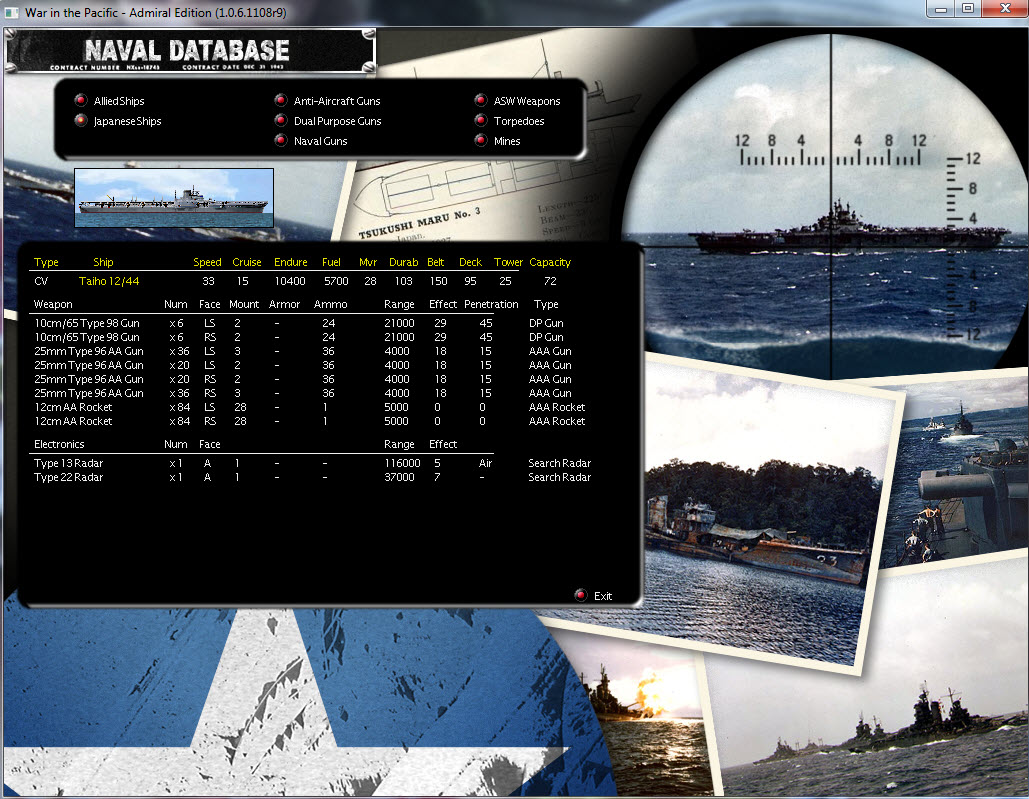Select the 25mm Type 96 AA Gun x36 RS row

303,393
